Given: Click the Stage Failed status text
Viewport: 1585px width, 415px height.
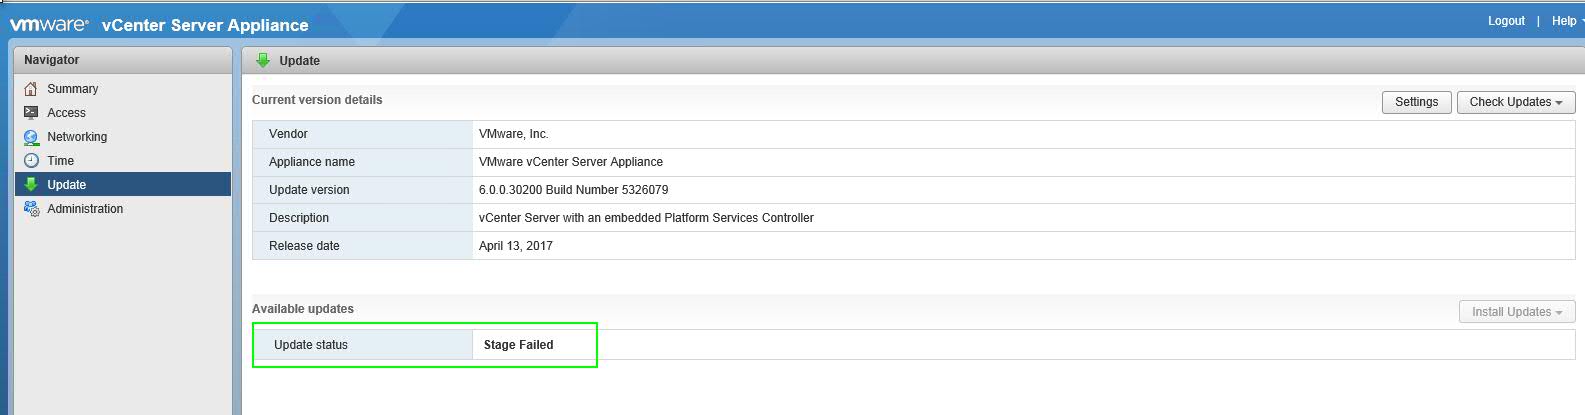Looking at the screenshot, I should tap(519, 345).
